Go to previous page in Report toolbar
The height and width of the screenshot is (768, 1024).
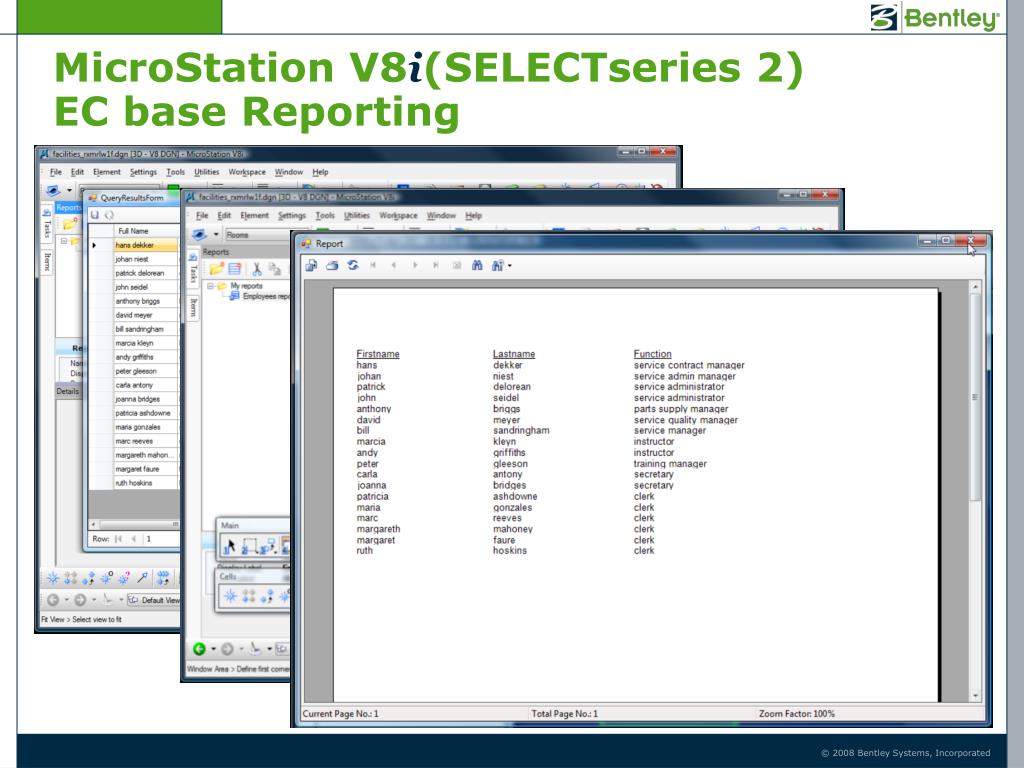394,265
